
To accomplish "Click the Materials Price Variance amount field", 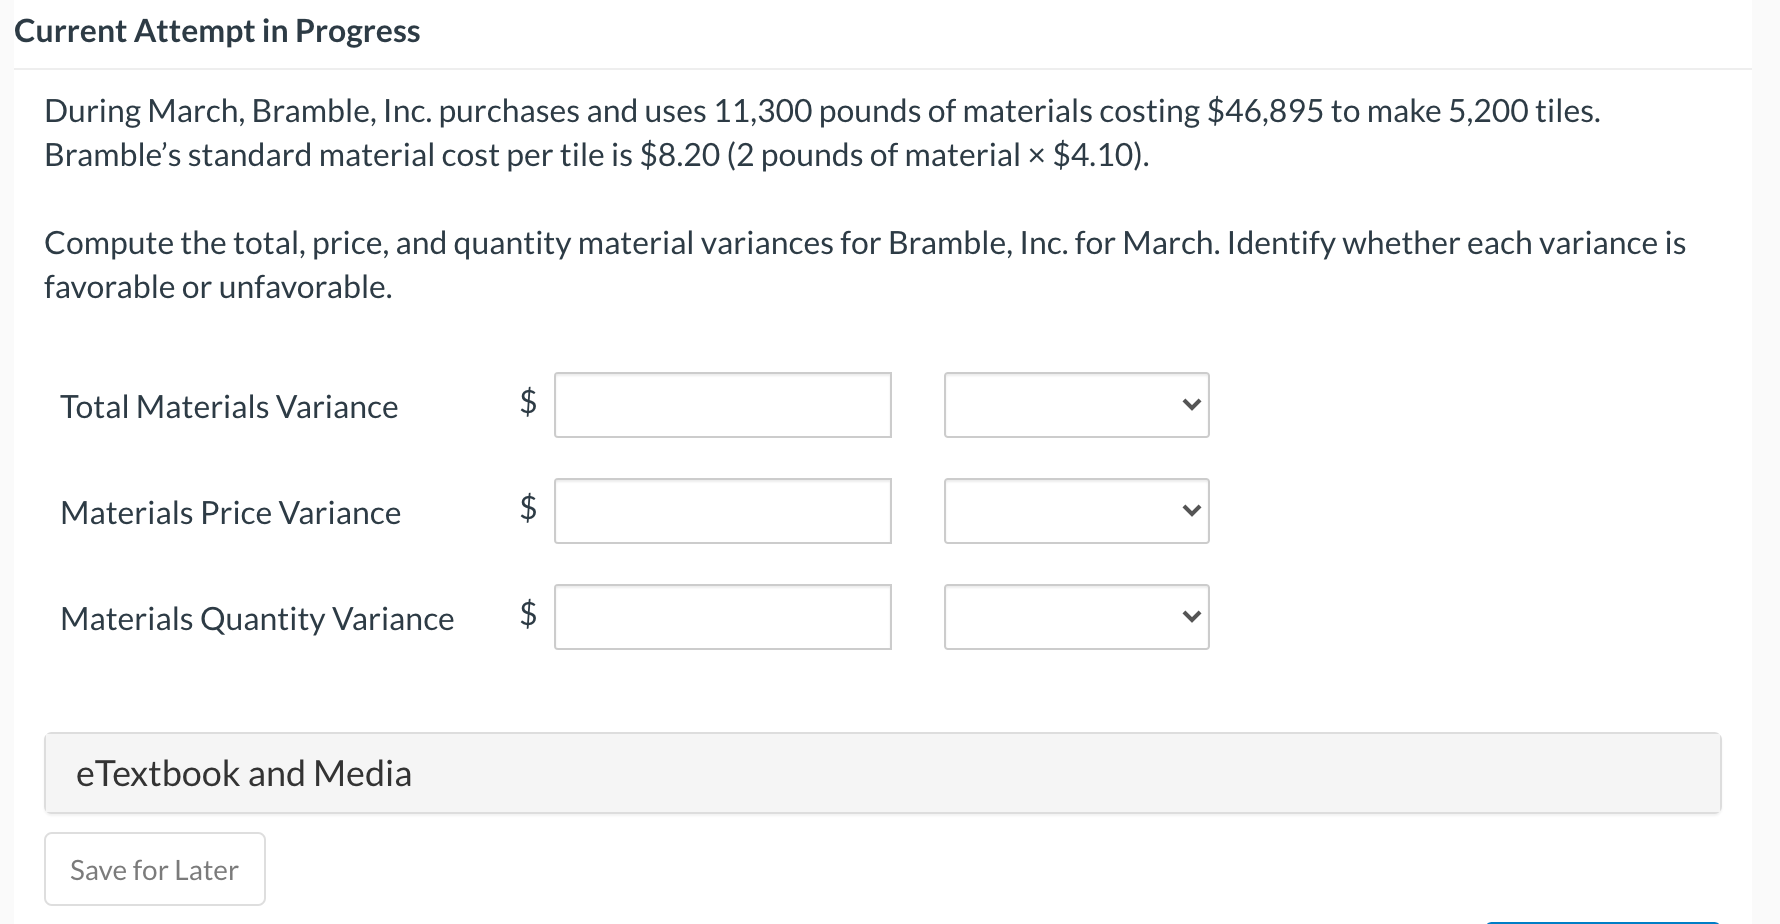I will click(722, 511).
